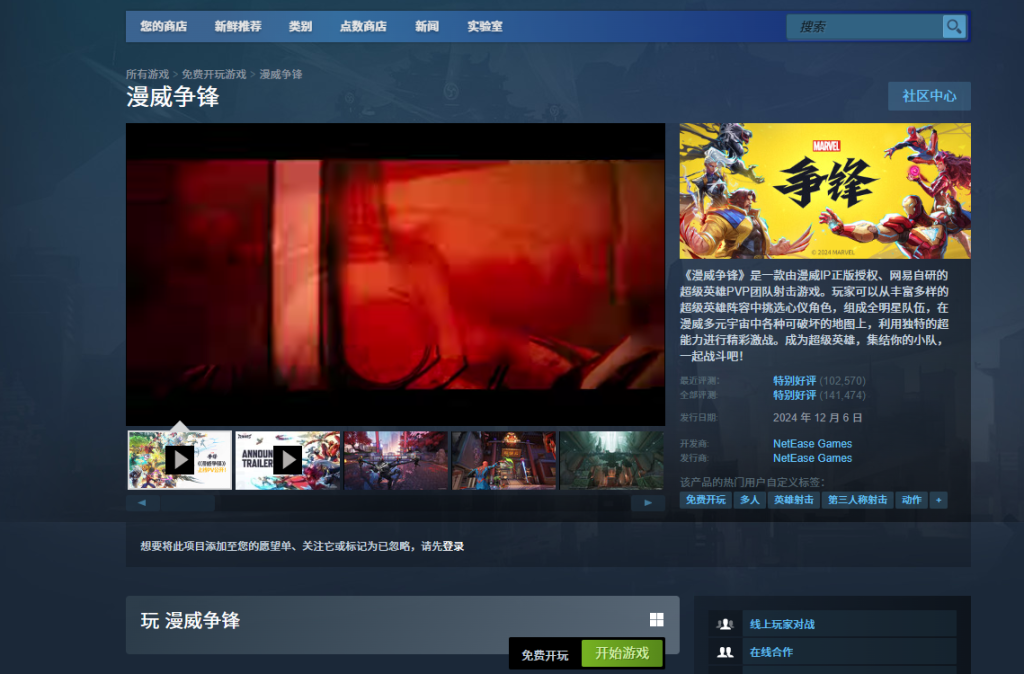
Task: Open the 类别 menu
Action: 300,27
